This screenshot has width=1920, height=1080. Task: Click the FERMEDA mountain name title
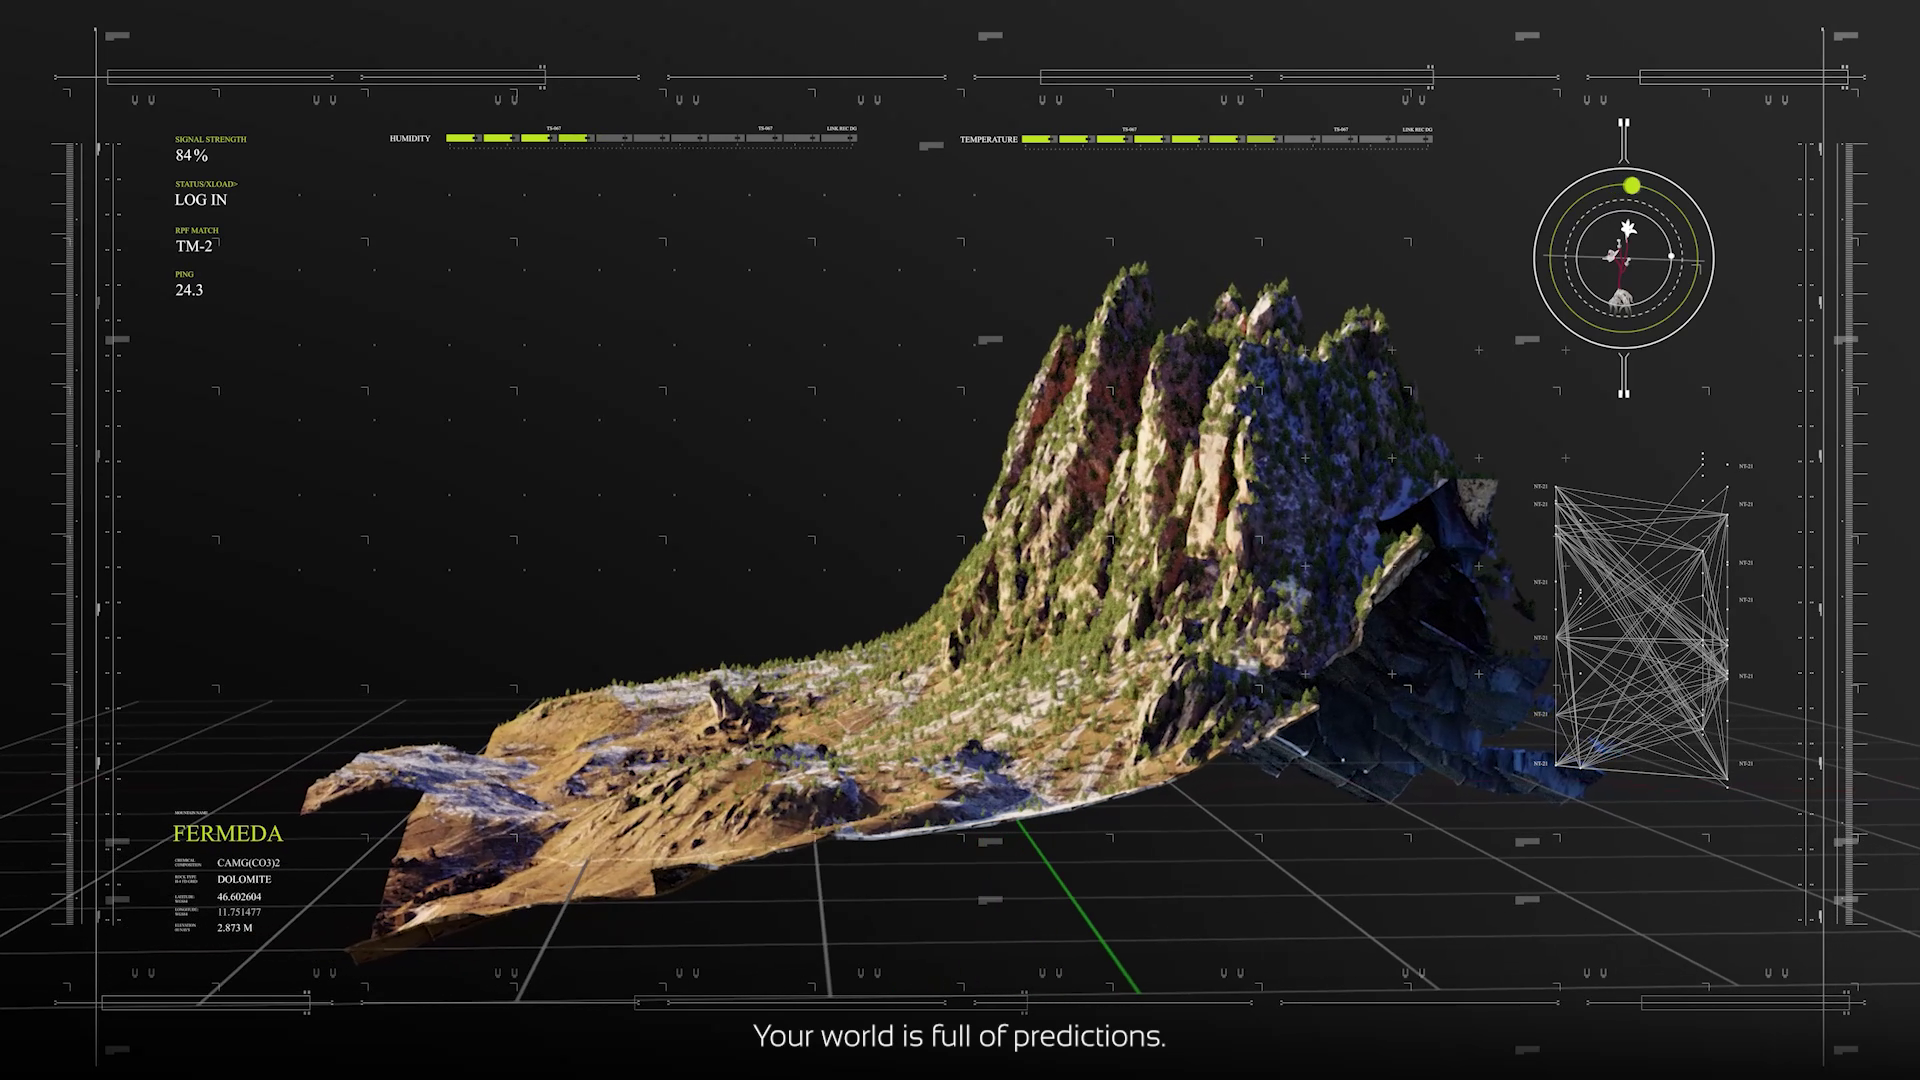(x=227, y=834)
